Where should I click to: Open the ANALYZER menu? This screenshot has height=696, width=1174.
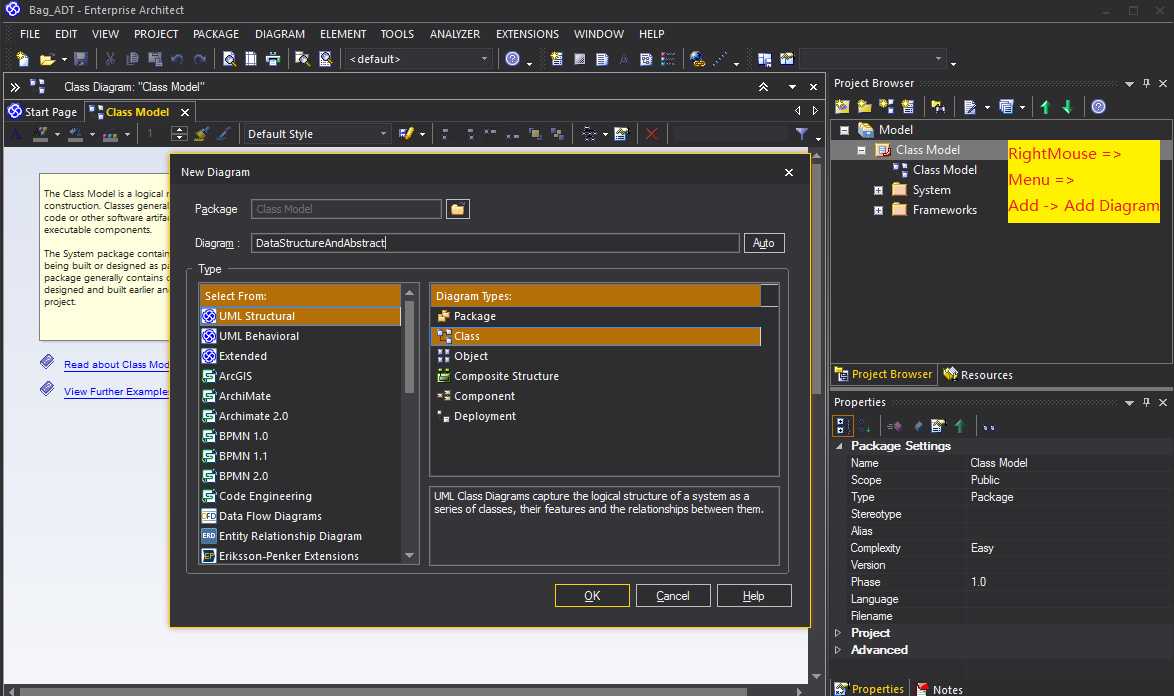tap(454, 34)
